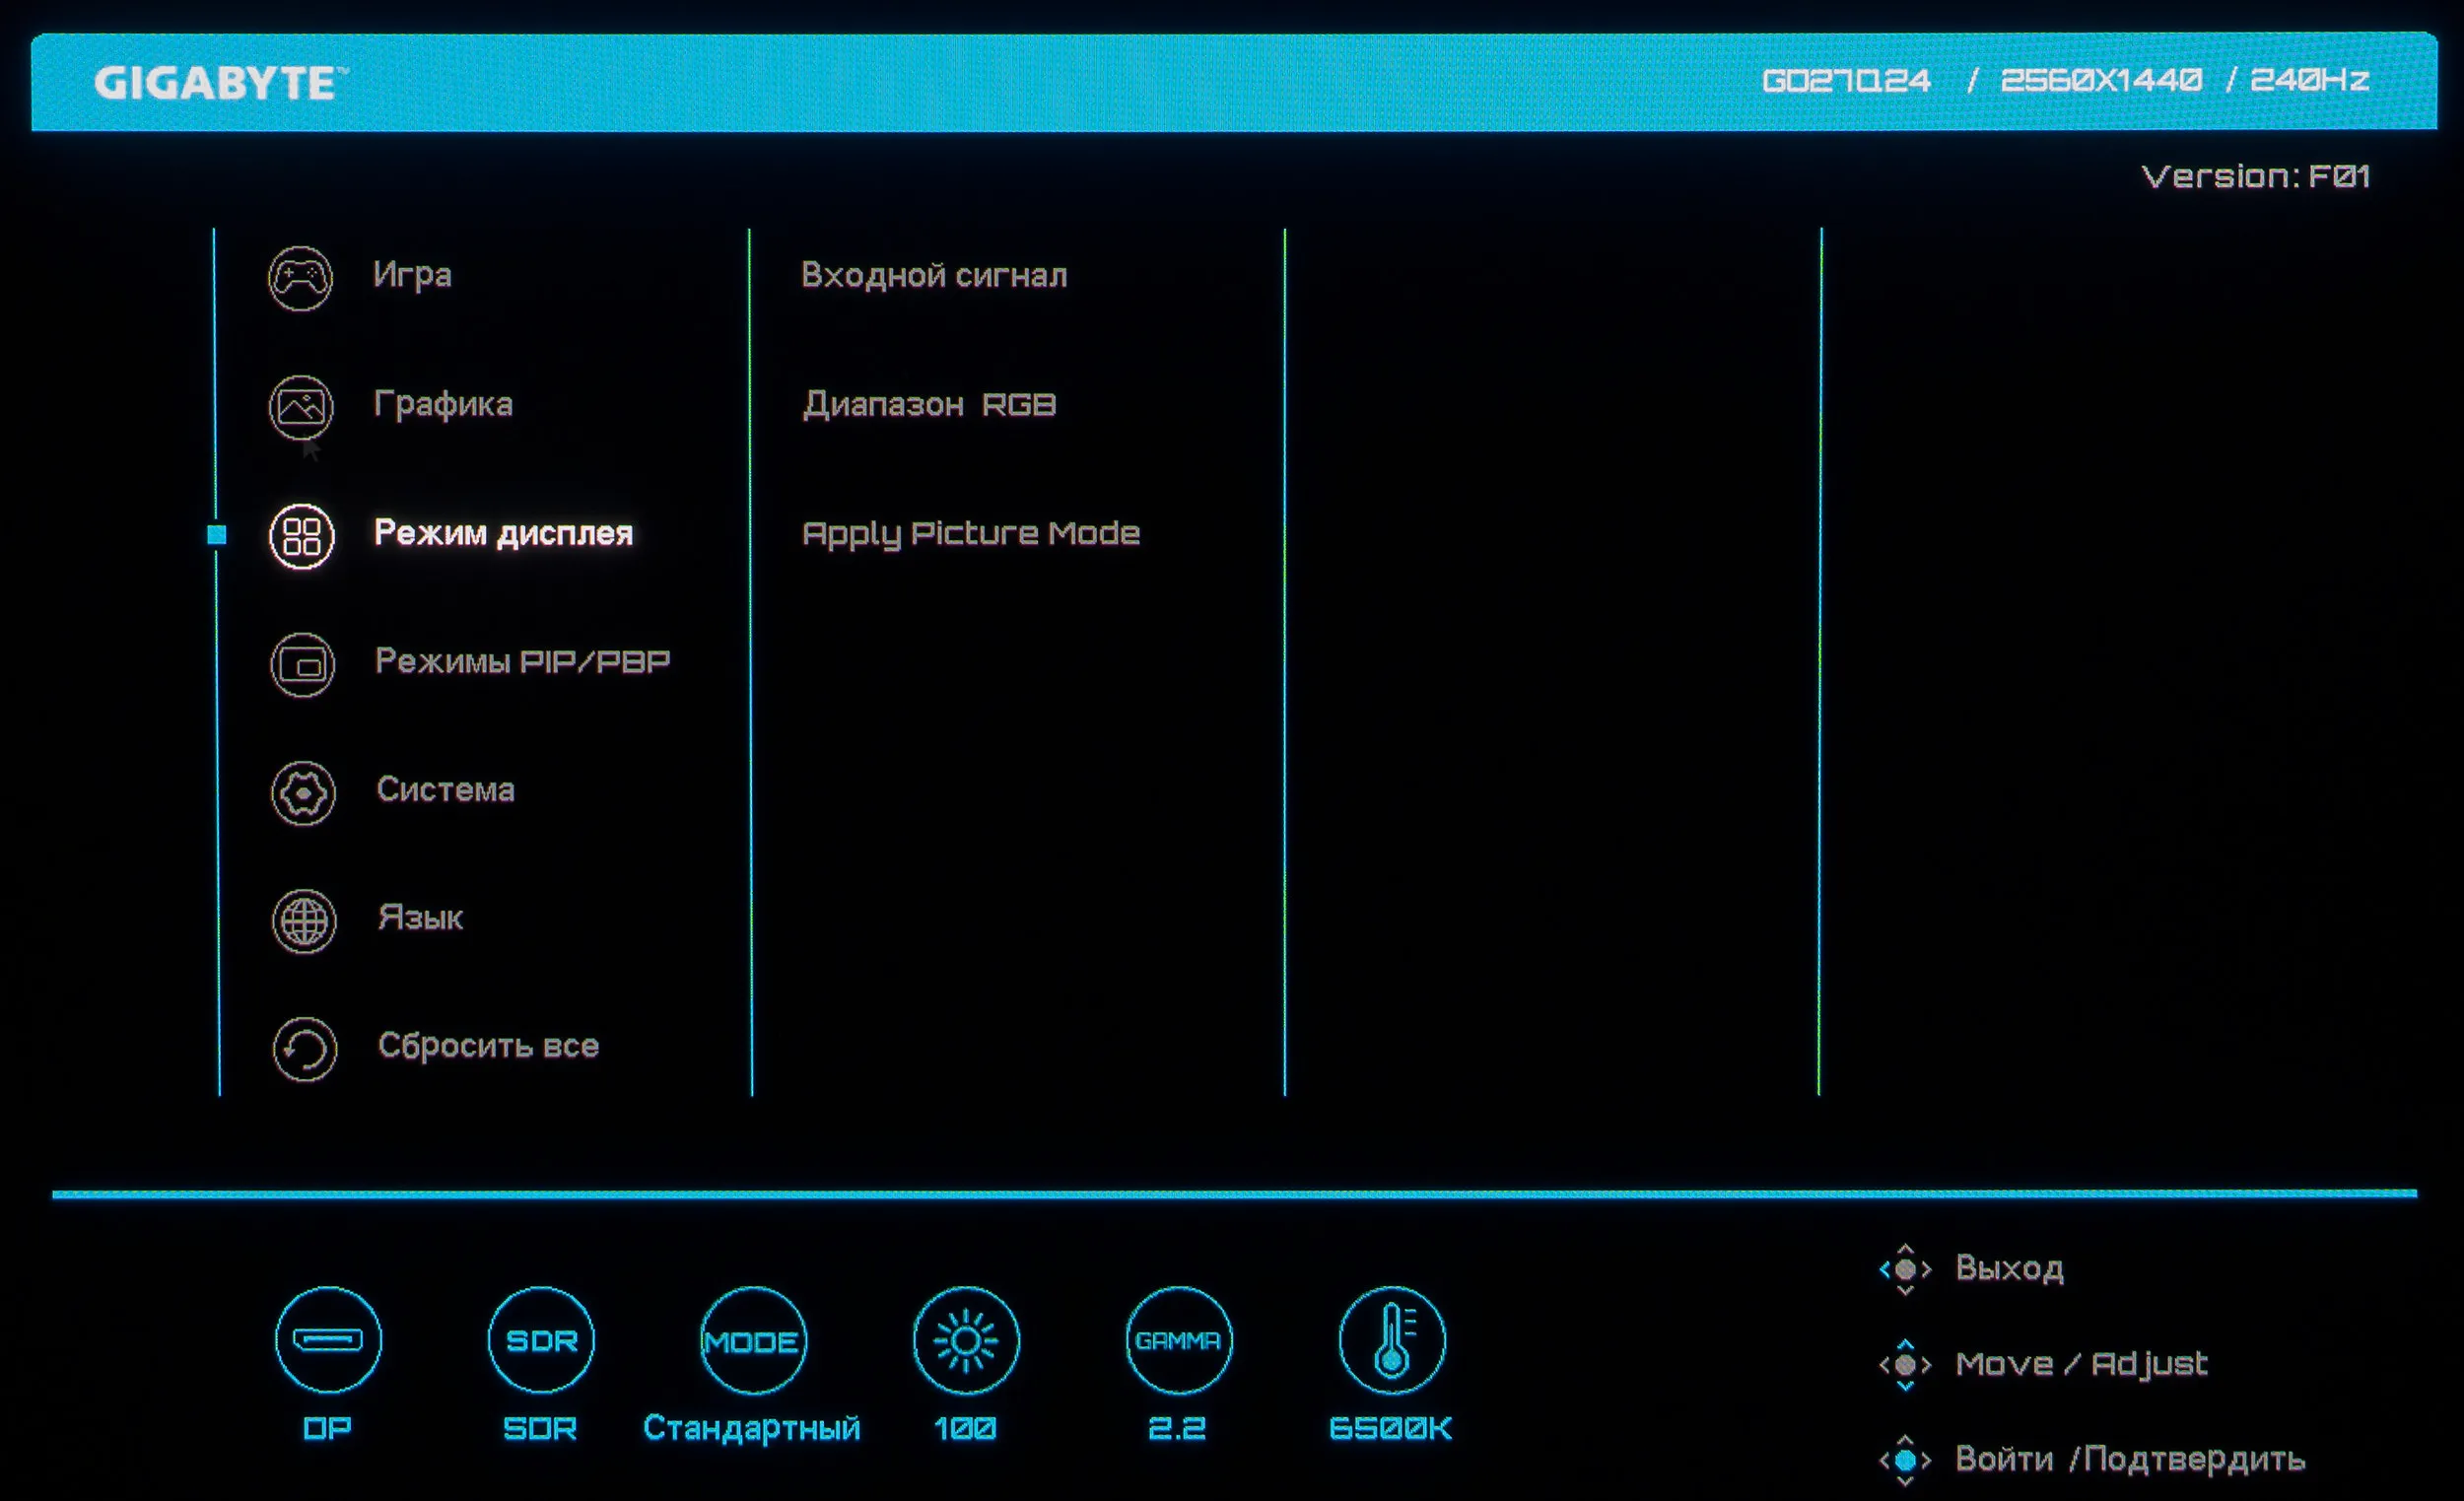Open the Диапазон RGB option
The height and width of the screenshot is (1501, 2464).
click(929, 404)
